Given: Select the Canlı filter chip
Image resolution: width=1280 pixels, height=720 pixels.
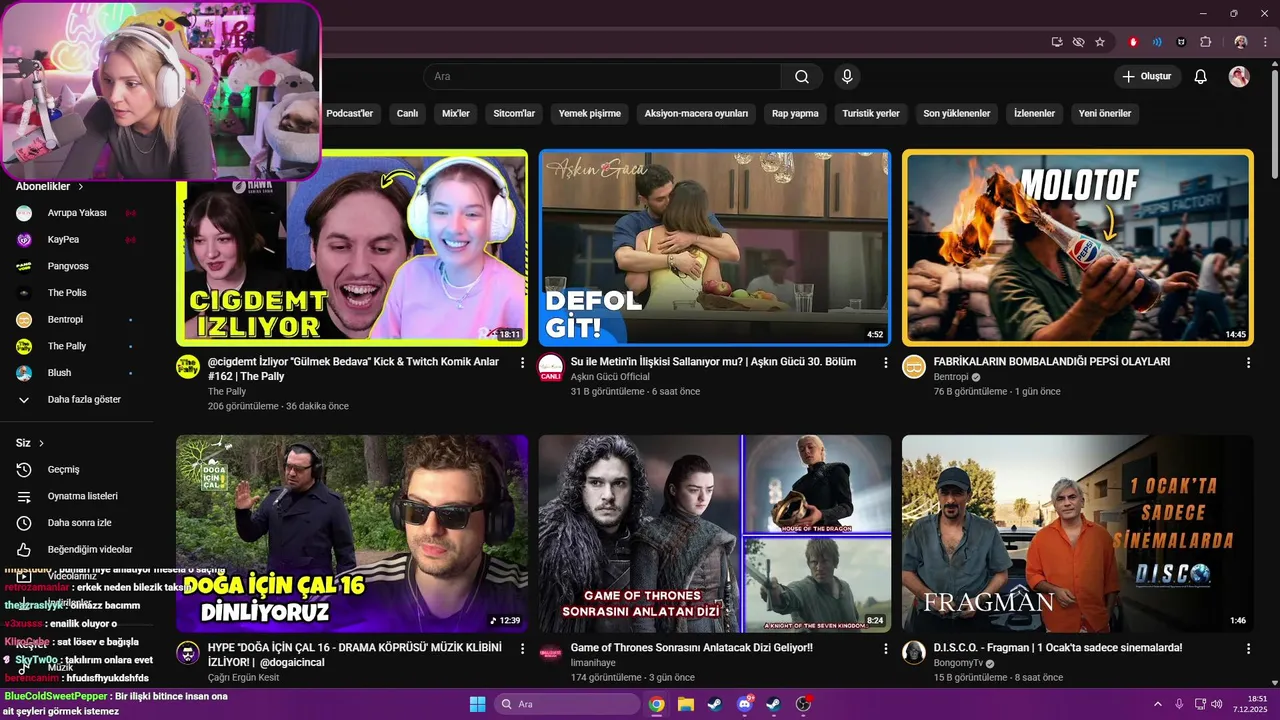Looking at the screenshot, I should tap(407, 113).
